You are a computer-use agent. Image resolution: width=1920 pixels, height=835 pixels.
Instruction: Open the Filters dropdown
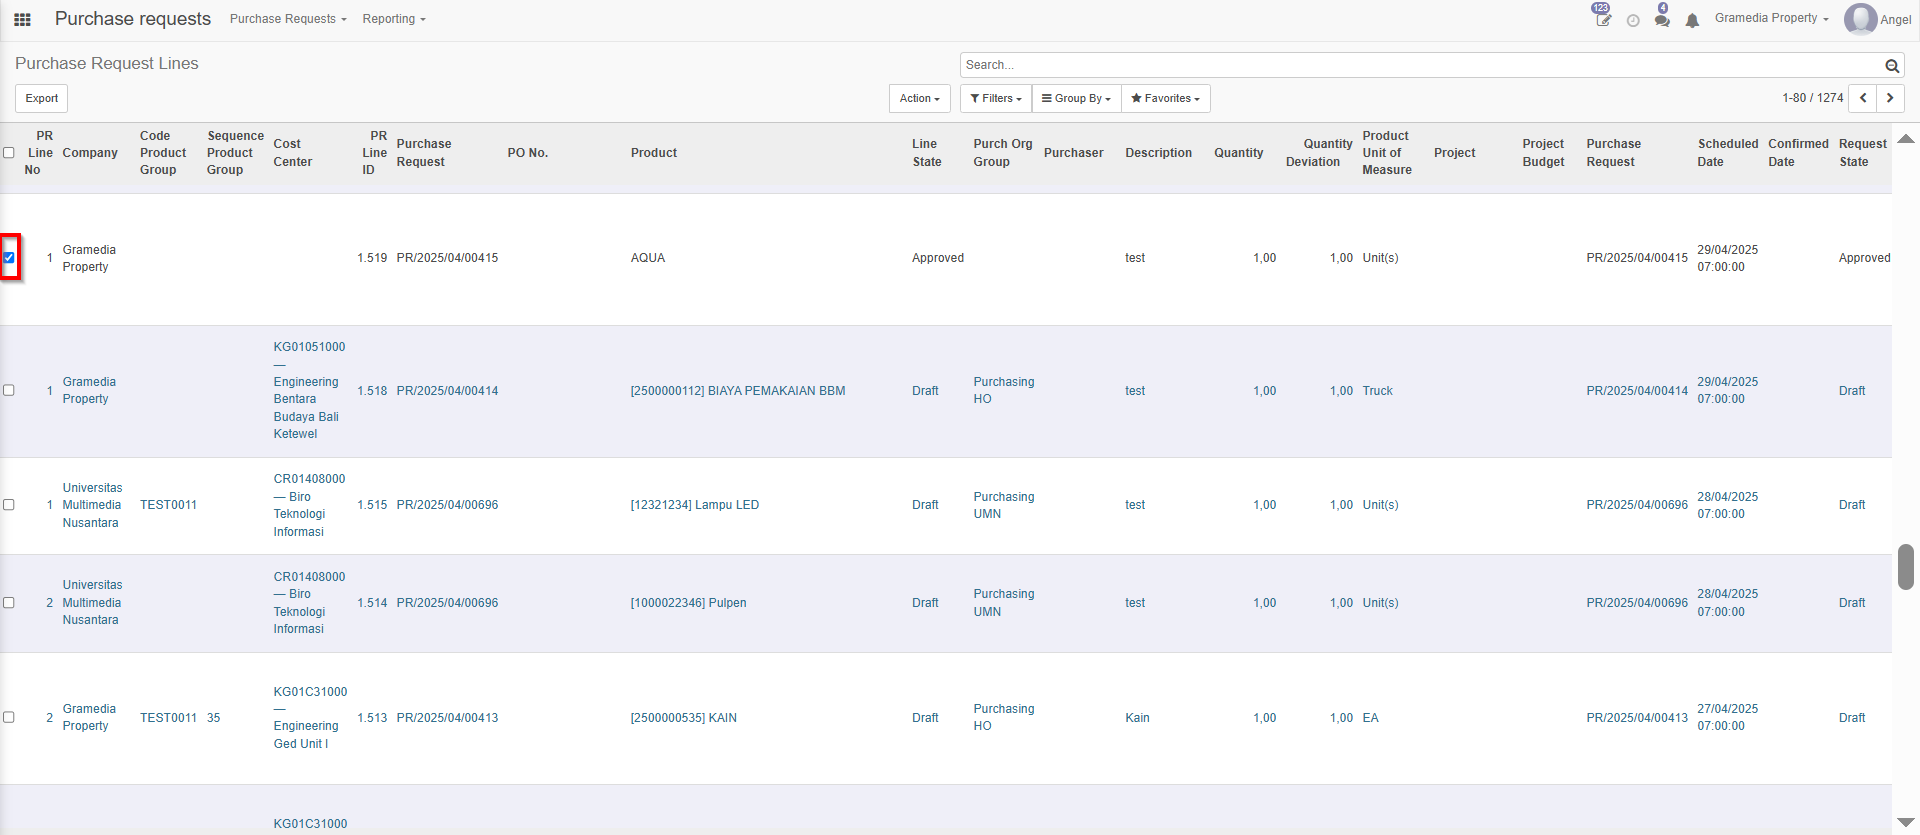pyautogui.click(x=996, y=98)
